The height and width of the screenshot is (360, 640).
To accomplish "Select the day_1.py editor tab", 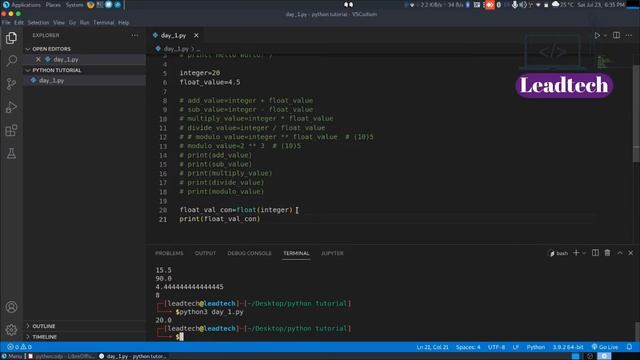I will [173, 36].
